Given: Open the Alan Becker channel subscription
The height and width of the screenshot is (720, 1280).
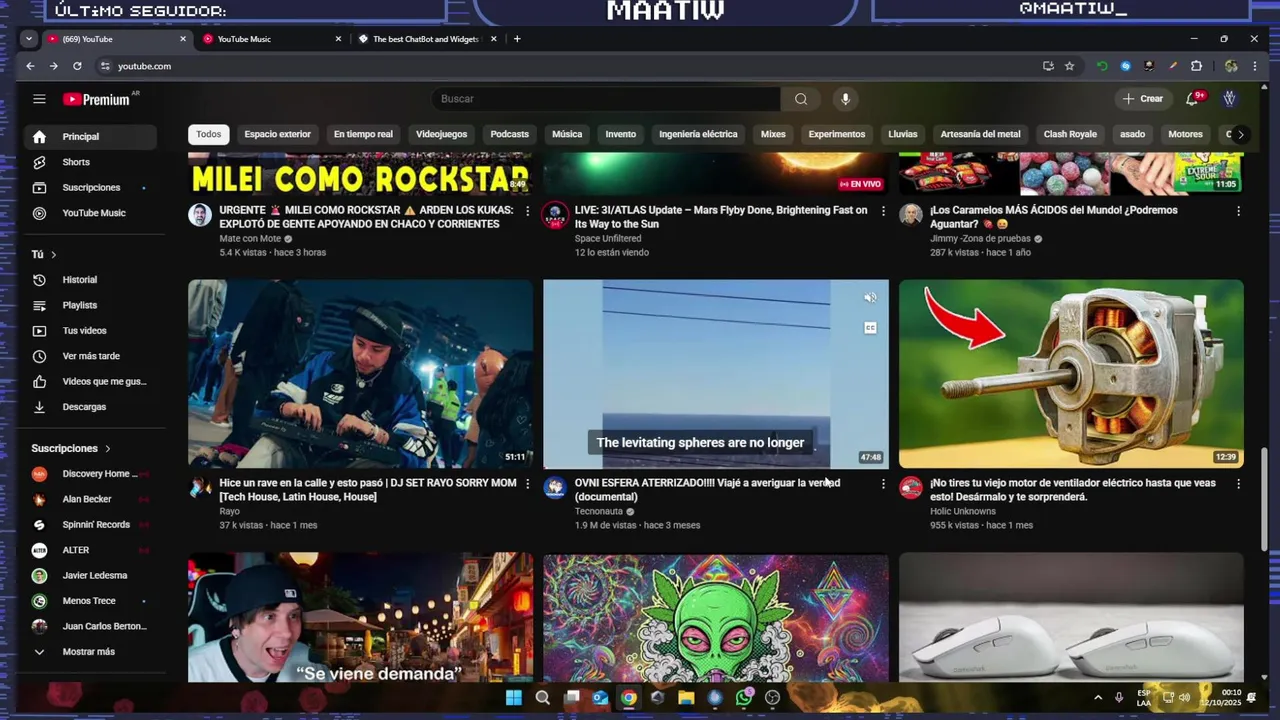Looking at the screenshot, I should coord(91,499).
